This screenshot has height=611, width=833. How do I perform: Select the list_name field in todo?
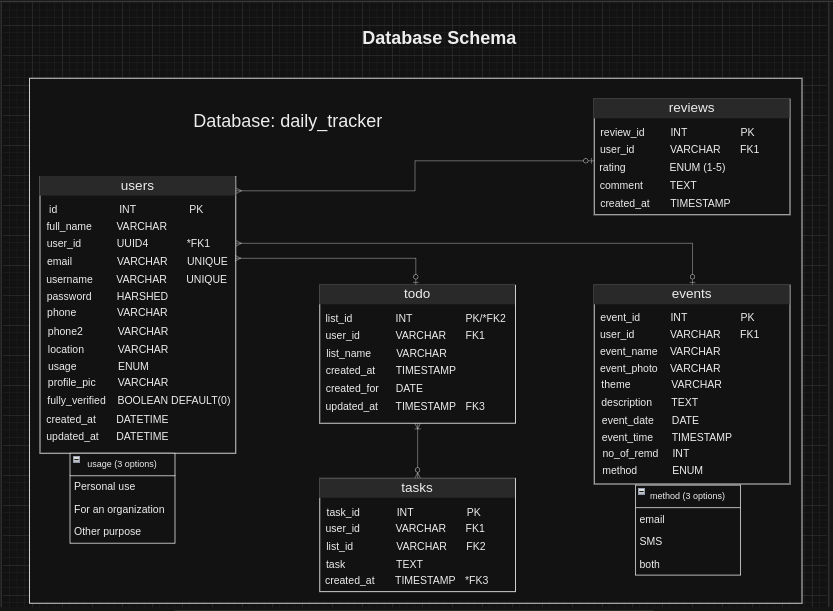(x=348, y=353)
